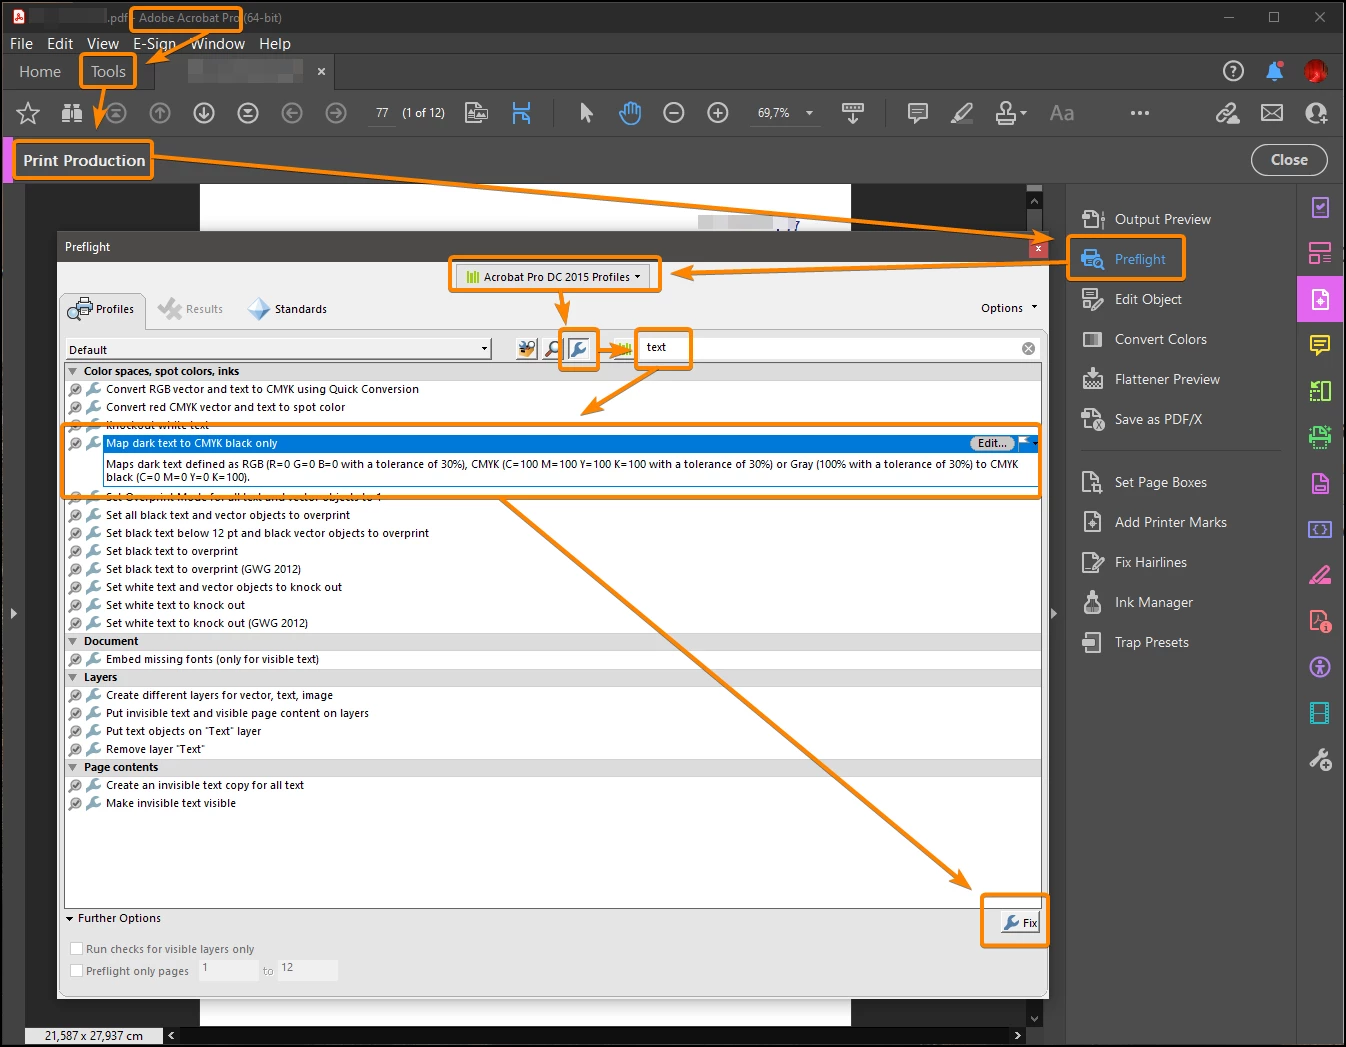1346x1047 pixels.
Task: Click Edit on the Map dark text fixup
Action: pos(992,443)
